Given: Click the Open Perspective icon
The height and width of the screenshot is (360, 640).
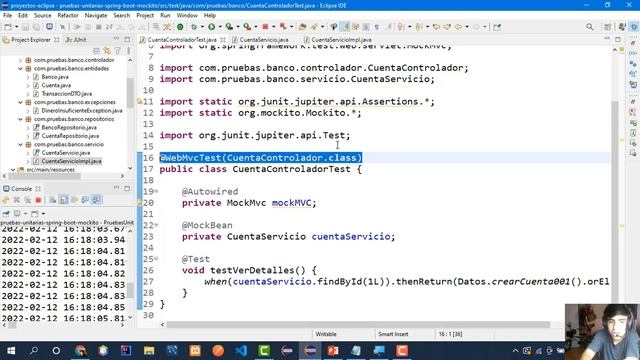Looking at the screenshot, I should click(608, 27).
